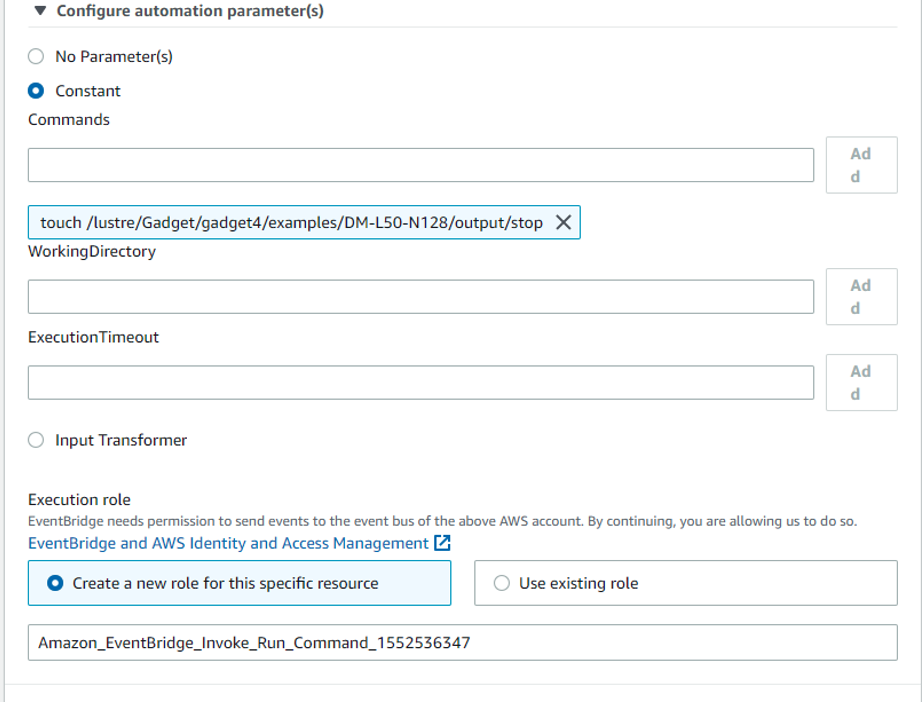Viewport: 922px width, 703px height.
Task: Choose Use existing role
Action: tap(501, 583)
